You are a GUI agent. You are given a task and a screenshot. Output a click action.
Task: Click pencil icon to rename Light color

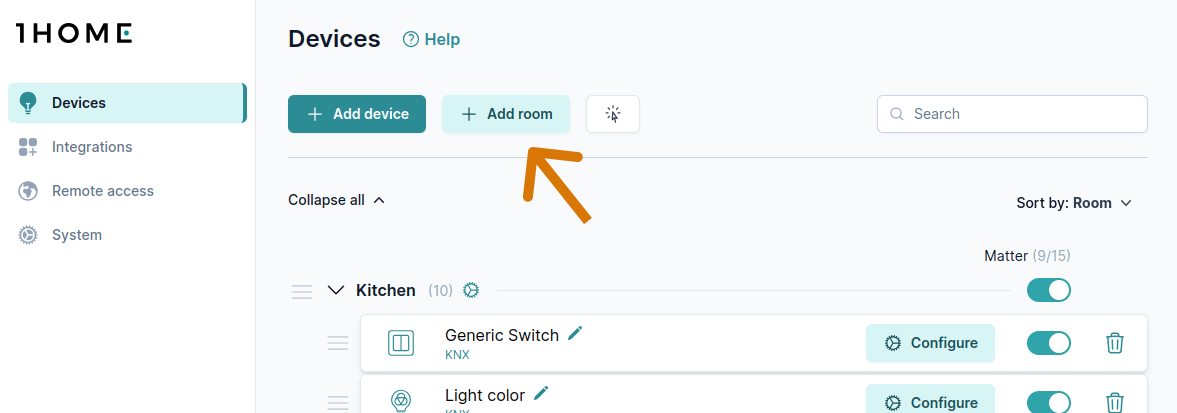(541, 394)
